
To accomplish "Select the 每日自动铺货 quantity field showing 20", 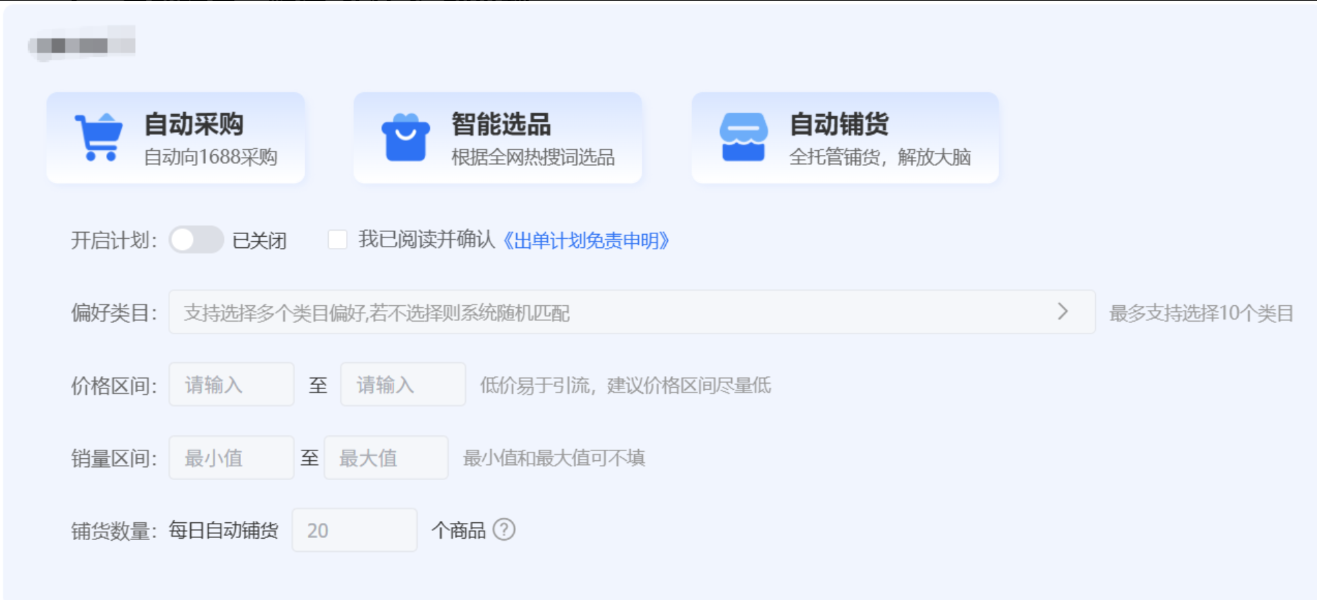I will [x=354, y=530].
